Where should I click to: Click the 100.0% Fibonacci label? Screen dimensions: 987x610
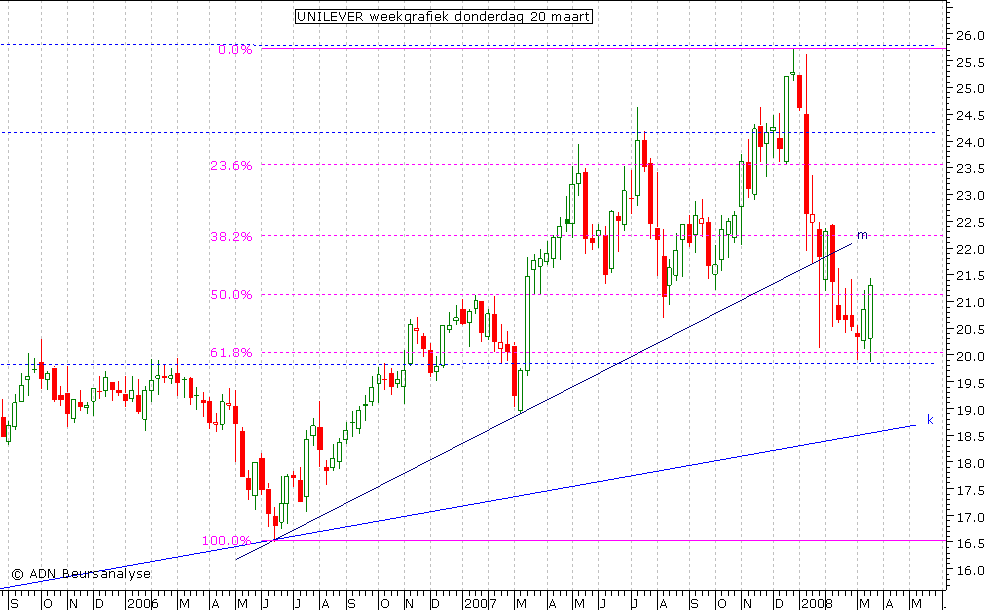(x=227, y=541)
